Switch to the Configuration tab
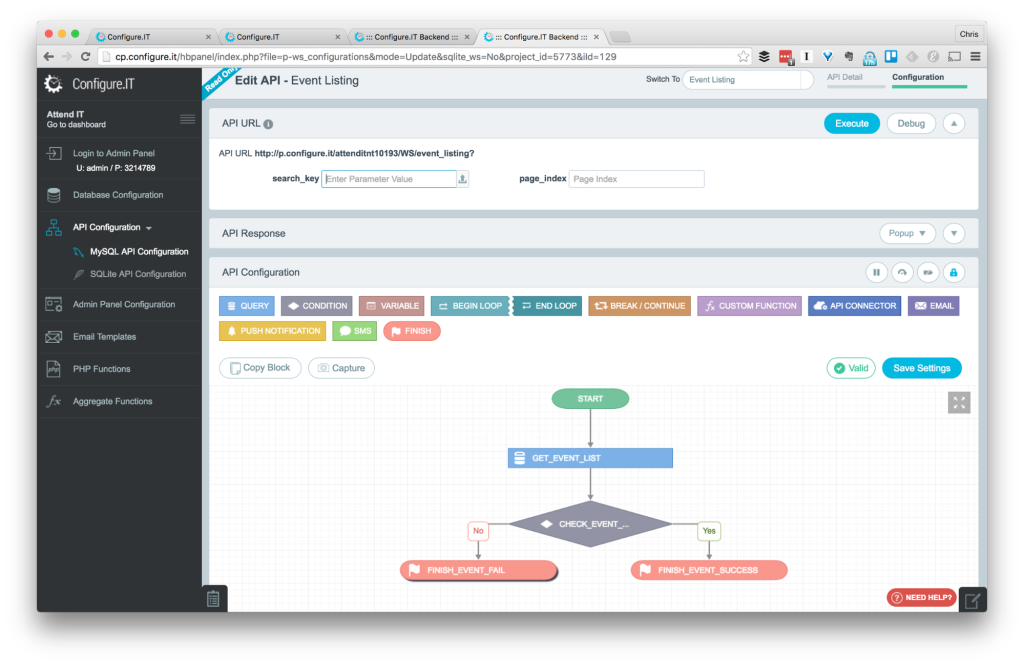Screen dimensions: 1024x665 (x=918, y=77)
